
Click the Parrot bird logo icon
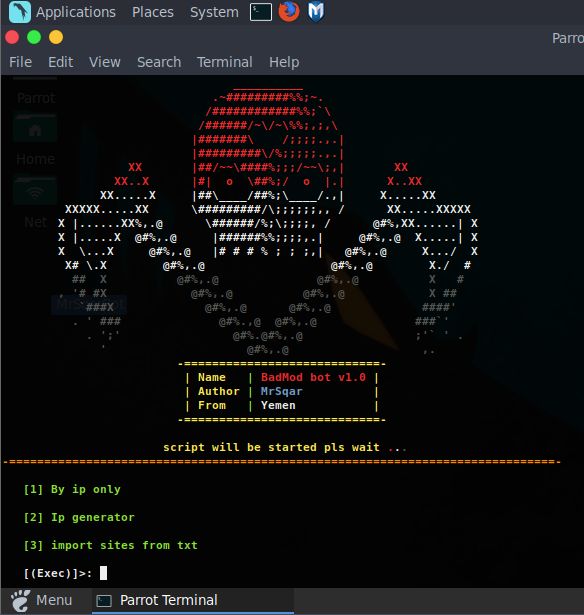click(x=20, y=12)
